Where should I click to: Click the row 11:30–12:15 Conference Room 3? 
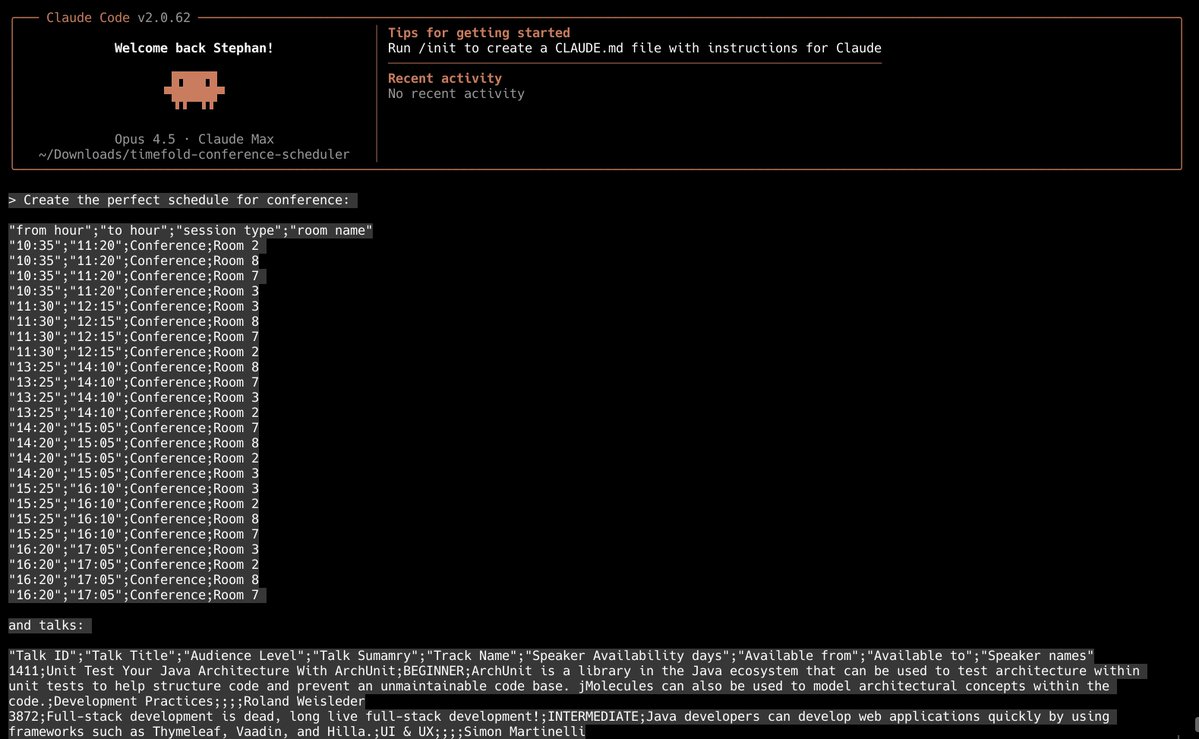pyautogui.click(x=134, y=306)
